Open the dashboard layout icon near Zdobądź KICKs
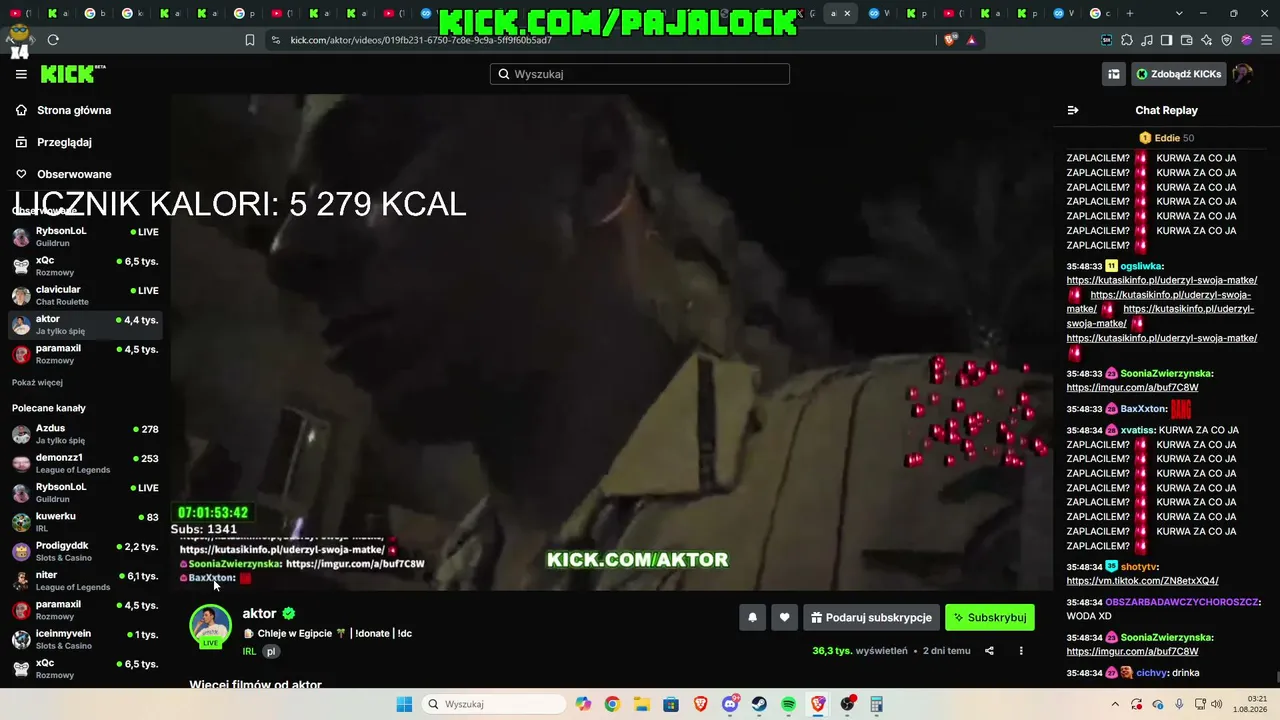 pyautogui.click(x=1113, y=74)
